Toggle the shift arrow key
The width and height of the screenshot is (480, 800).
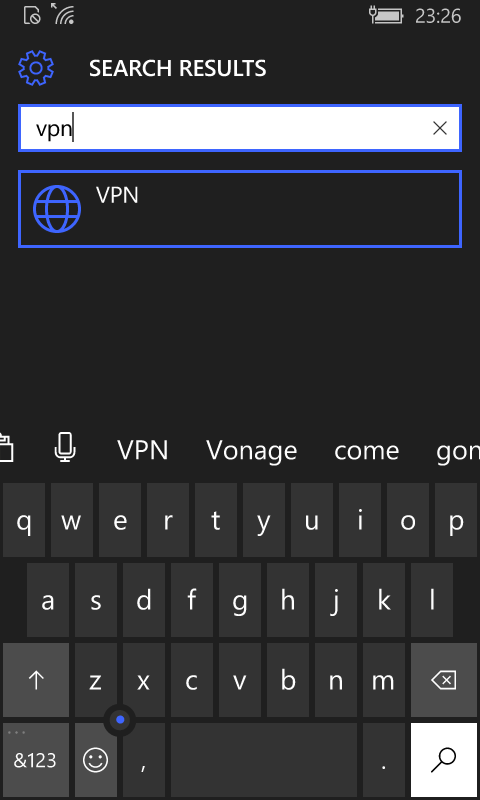[x=36, y=680]
